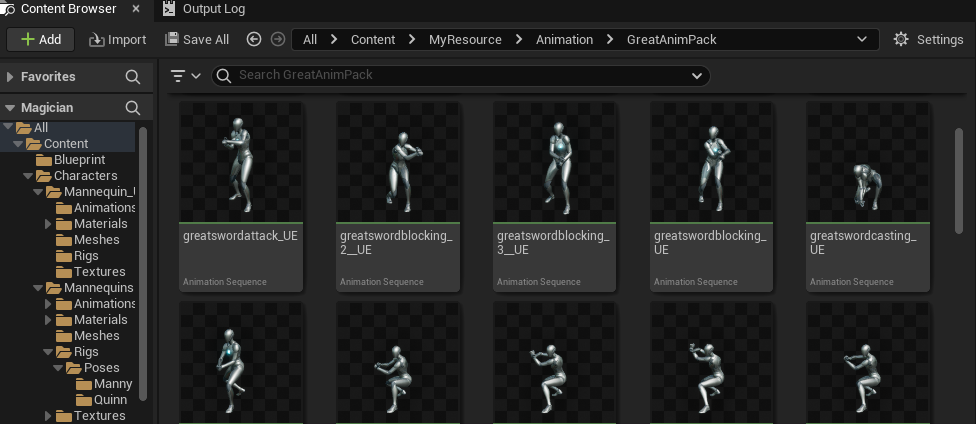The width and height of the screenshot is (976, 424).
Task: Select 'Animation' in the breadcrumb path
Action: pos(565,39)
